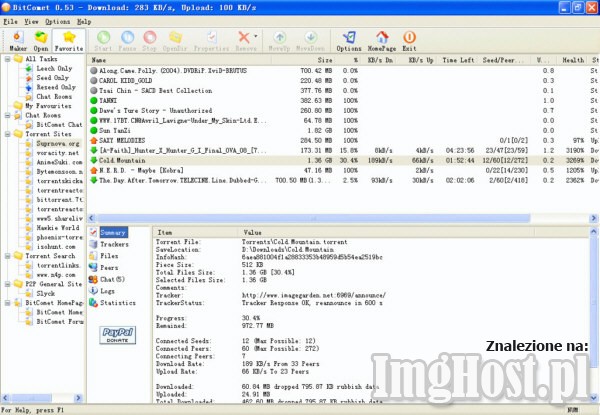
Task: Select Seed Only filter in tree
Action: point(52,78)
